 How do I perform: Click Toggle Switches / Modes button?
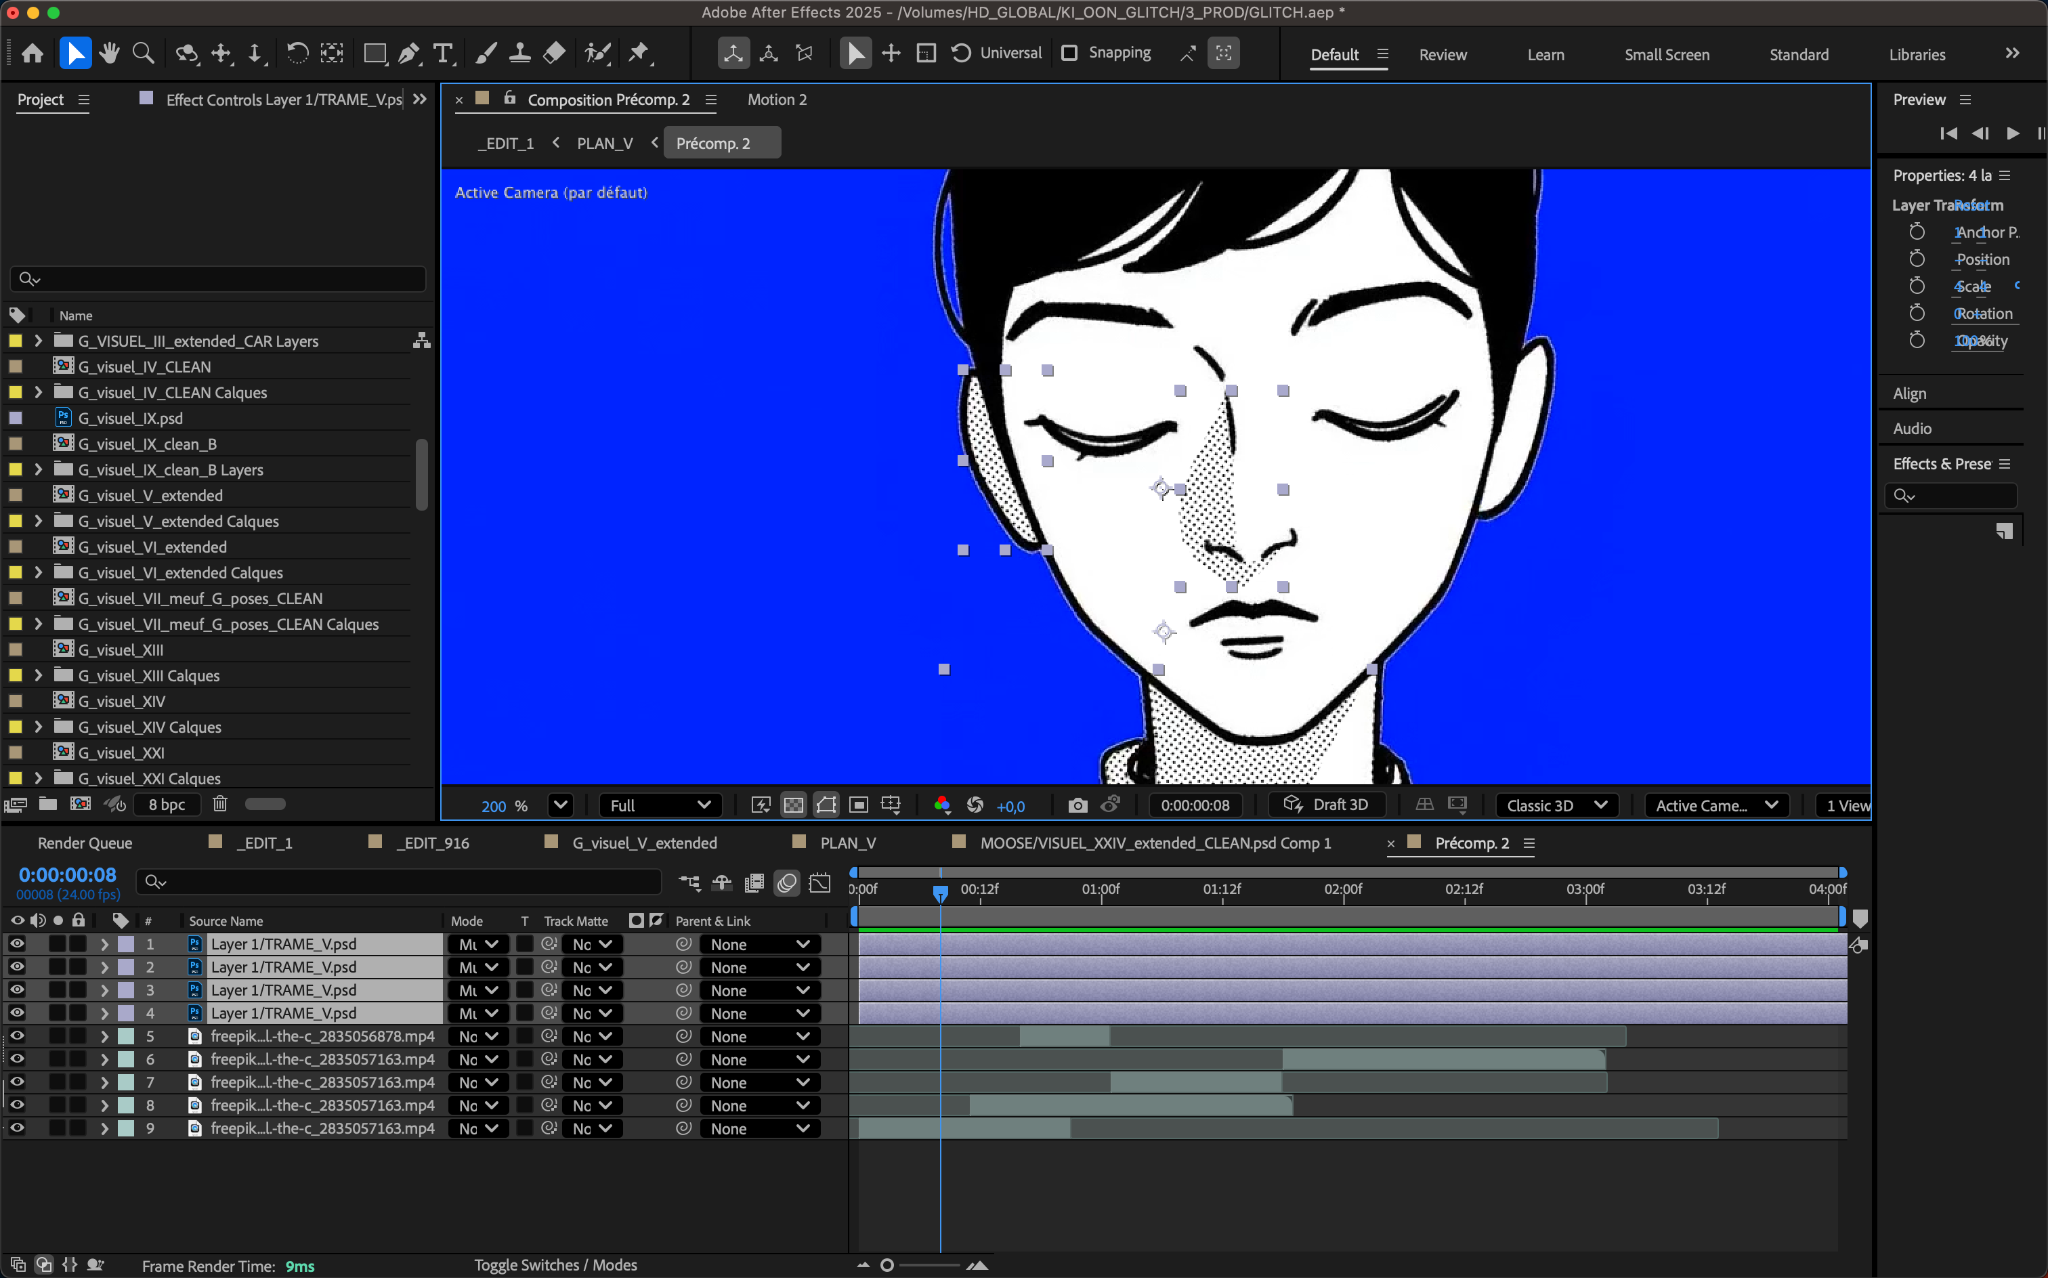tap(556, 1265)
